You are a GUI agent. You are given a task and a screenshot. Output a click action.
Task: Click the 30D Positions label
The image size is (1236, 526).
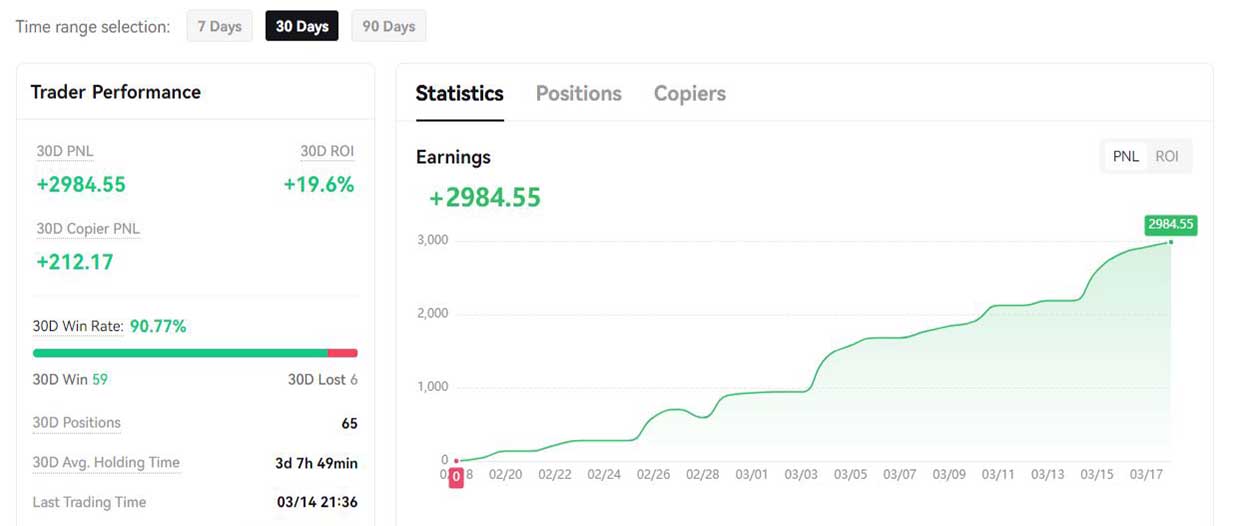tap(77, 423)
